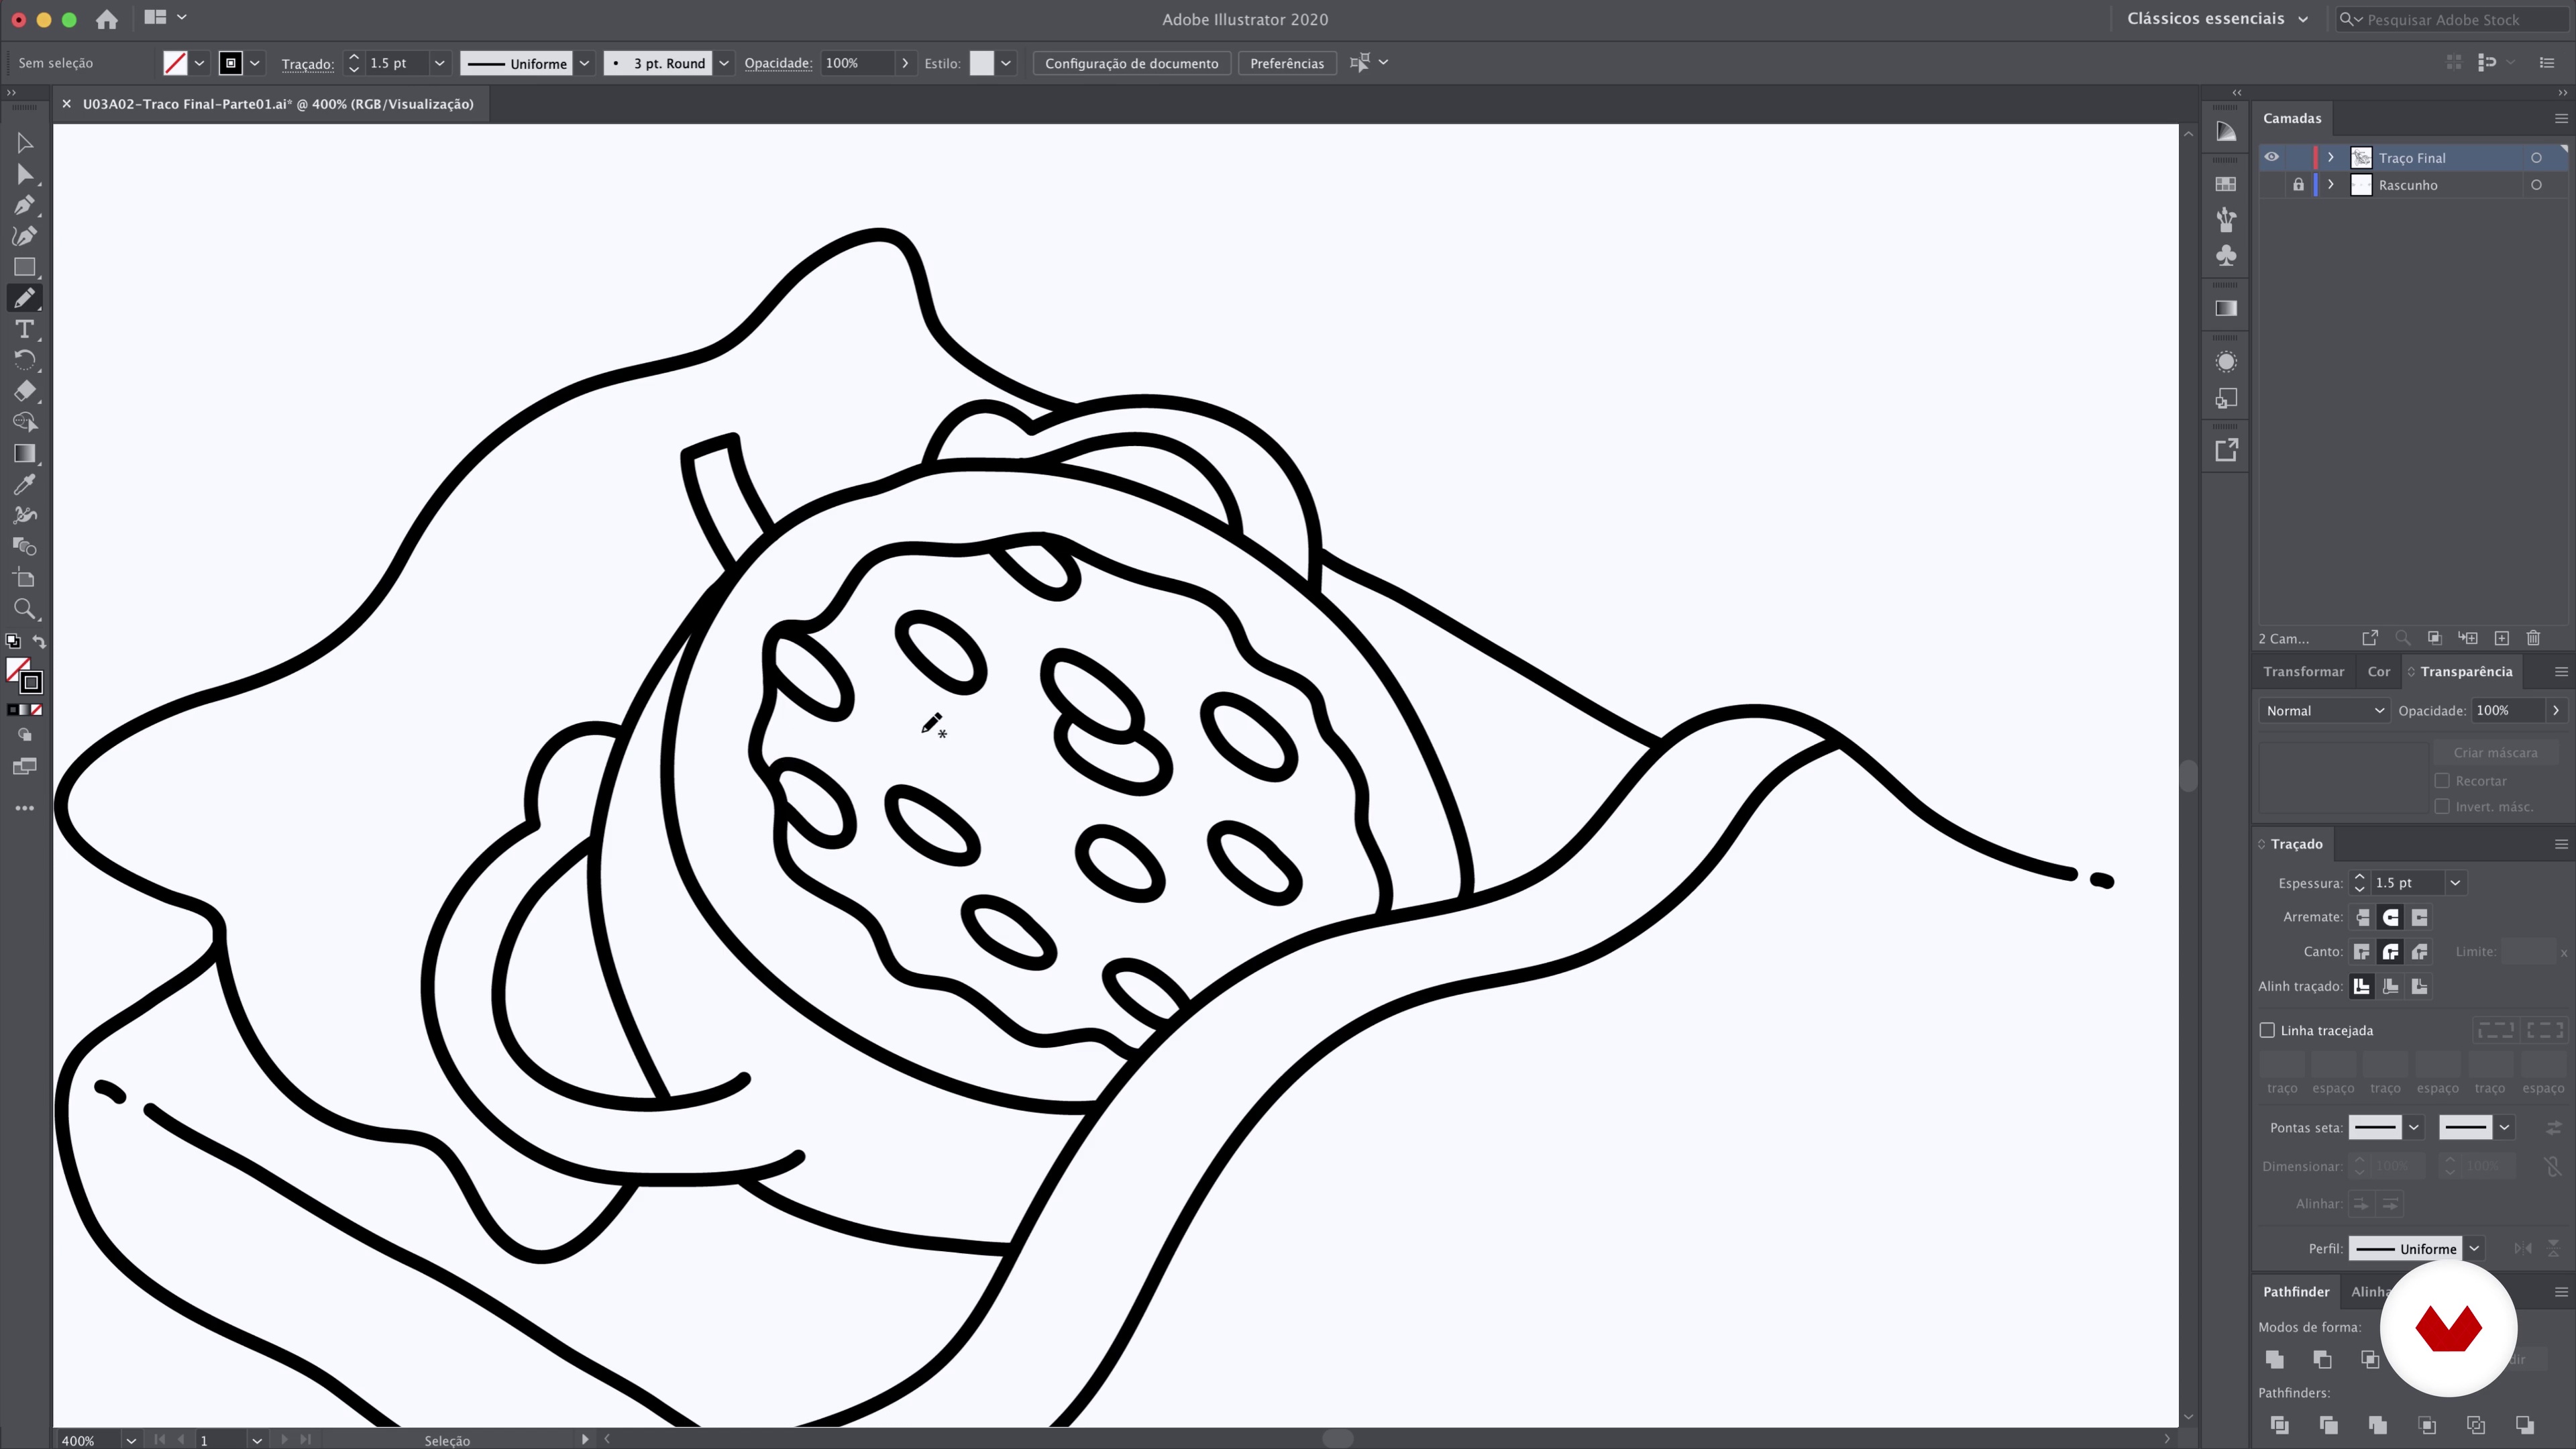Select the Pencil tool
This screenshot has height=1449, width=2576.
coord(25,298)
